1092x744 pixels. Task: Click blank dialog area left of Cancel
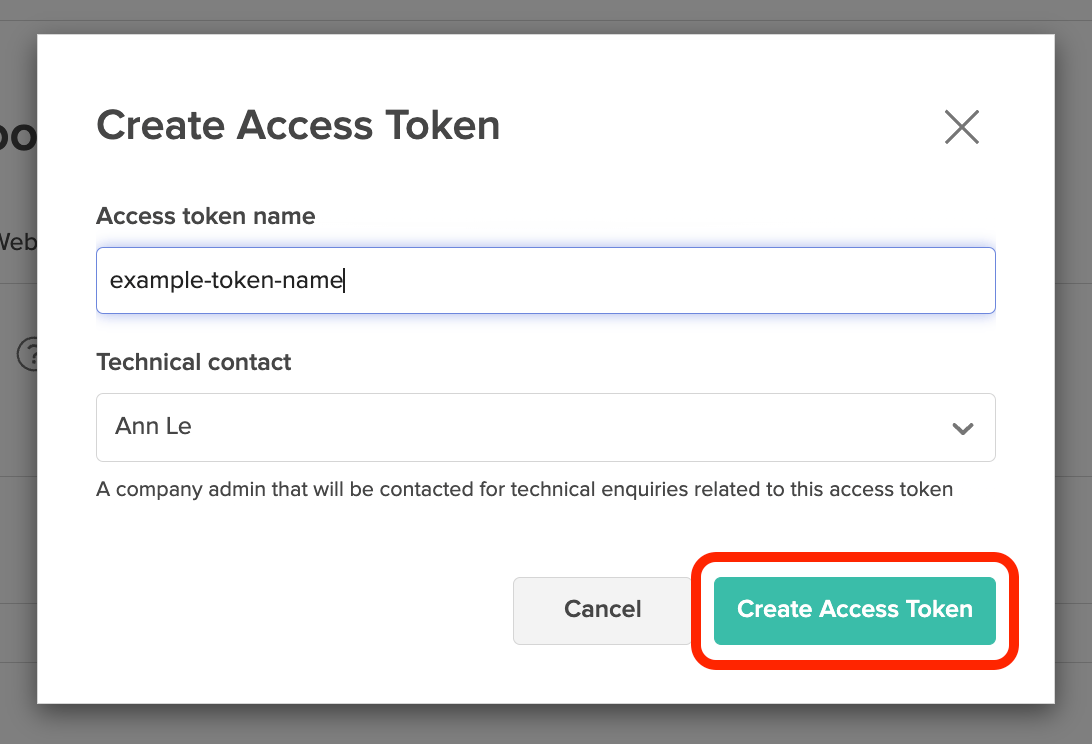coord(300,609)
